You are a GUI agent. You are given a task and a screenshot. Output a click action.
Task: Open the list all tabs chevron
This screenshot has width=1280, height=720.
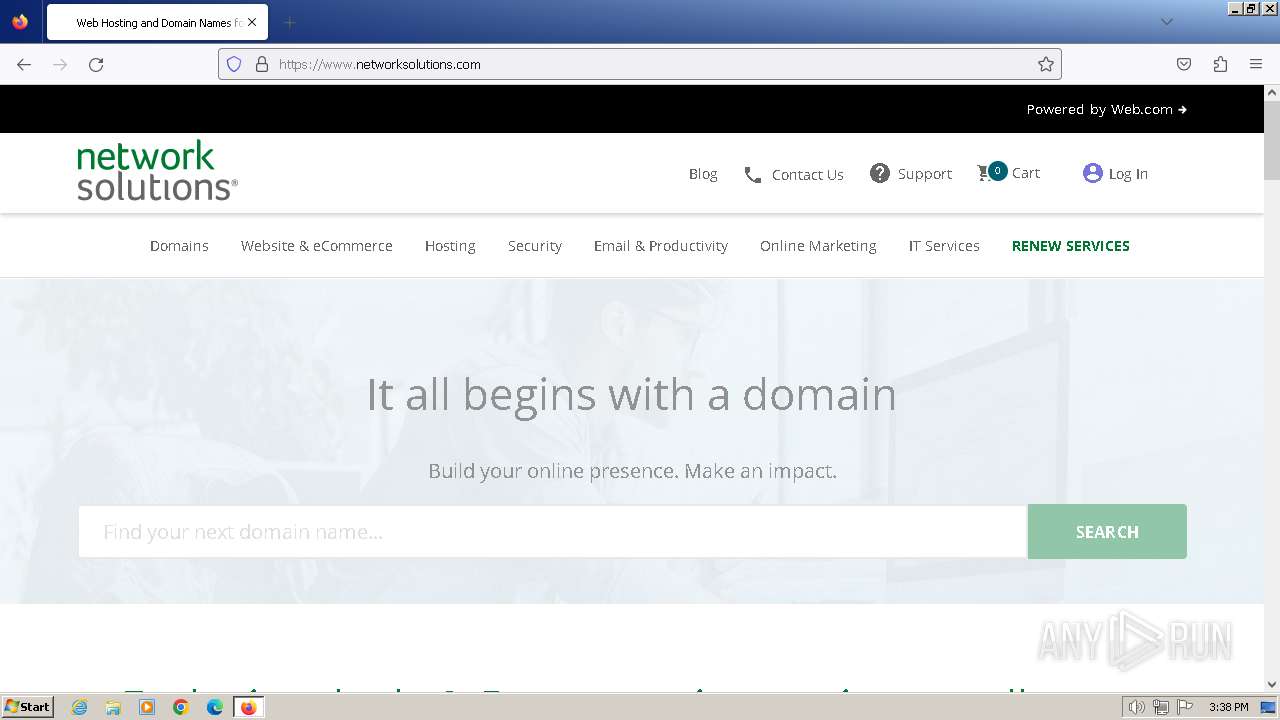pos(1166,22)
